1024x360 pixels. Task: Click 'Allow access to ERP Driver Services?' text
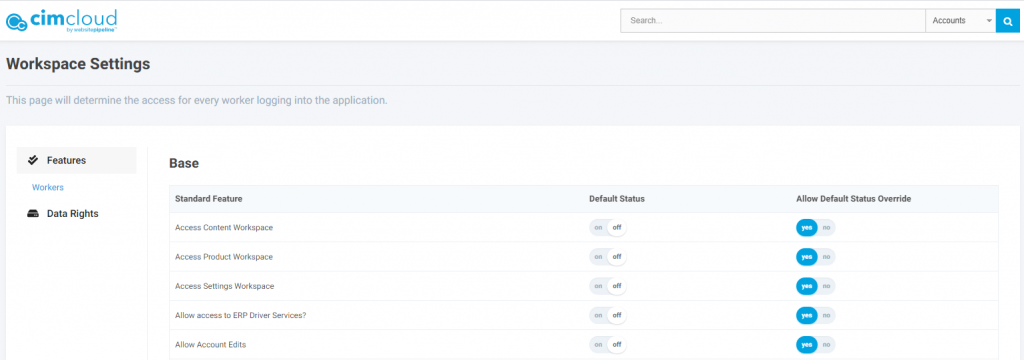(241, 316)
